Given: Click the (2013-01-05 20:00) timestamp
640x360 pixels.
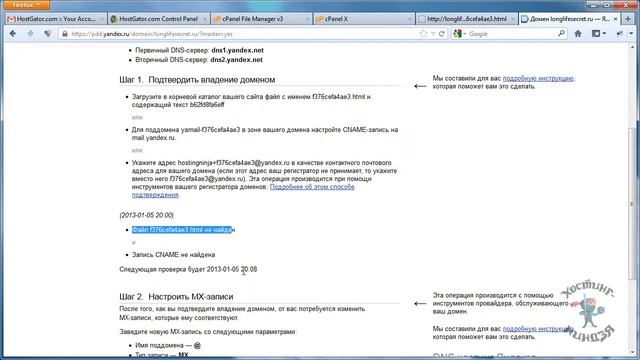Looking at the screenshot, I should [146, 215].
